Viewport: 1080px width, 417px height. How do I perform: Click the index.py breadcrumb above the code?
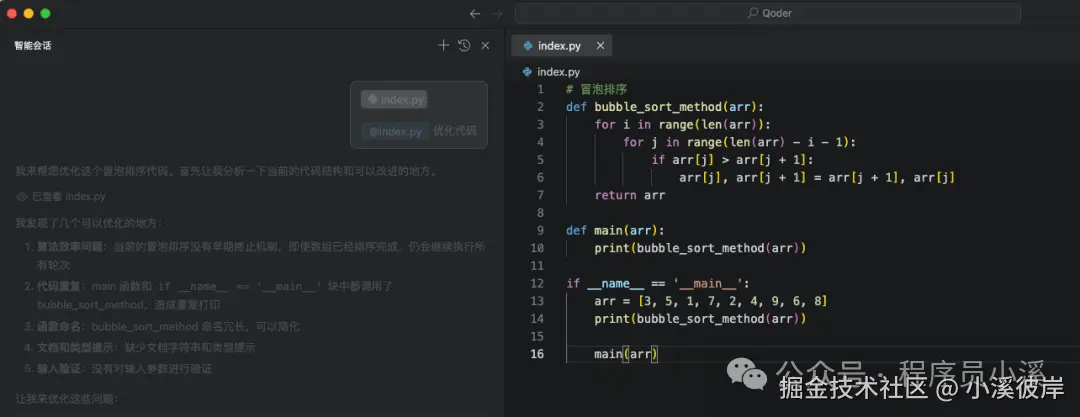pyautogui.click(x=559, y=72)
